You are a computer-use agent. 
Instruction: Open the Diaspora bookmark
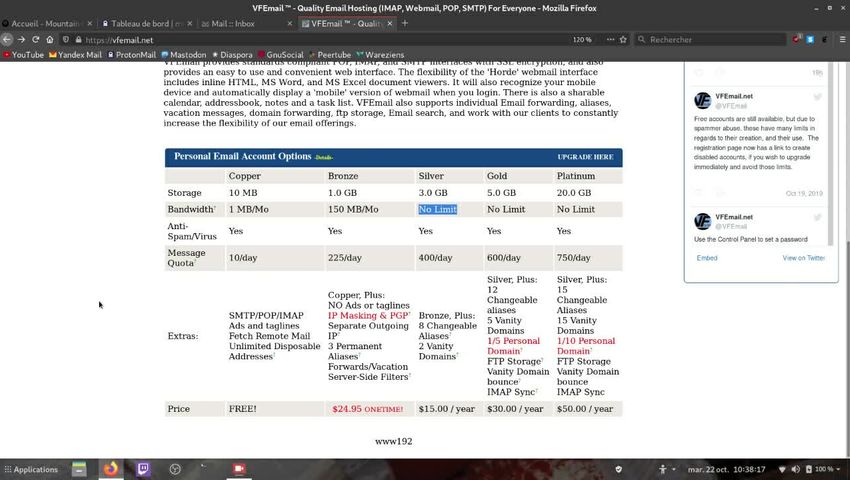(232, 55)
